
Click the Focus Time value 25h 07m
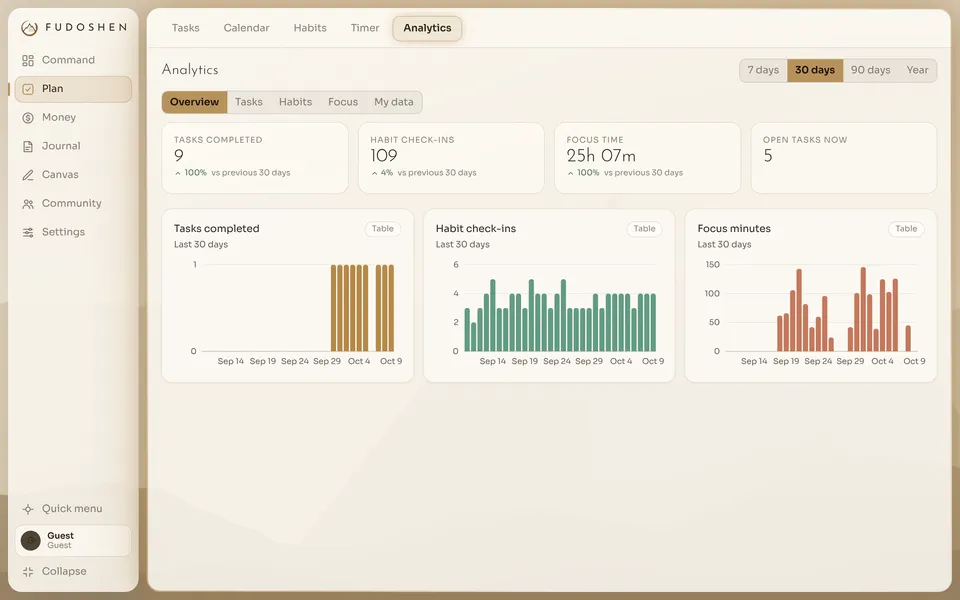(601, 156)
